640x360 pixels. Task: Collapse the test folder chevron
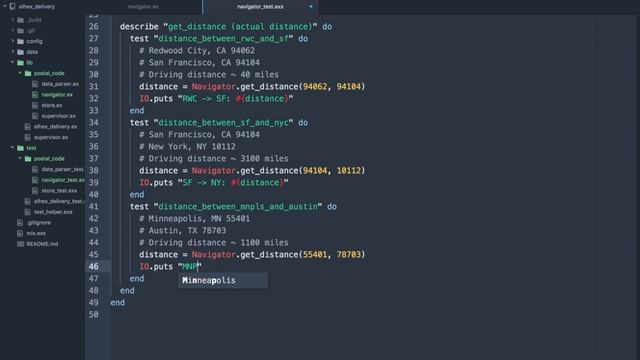13,148
